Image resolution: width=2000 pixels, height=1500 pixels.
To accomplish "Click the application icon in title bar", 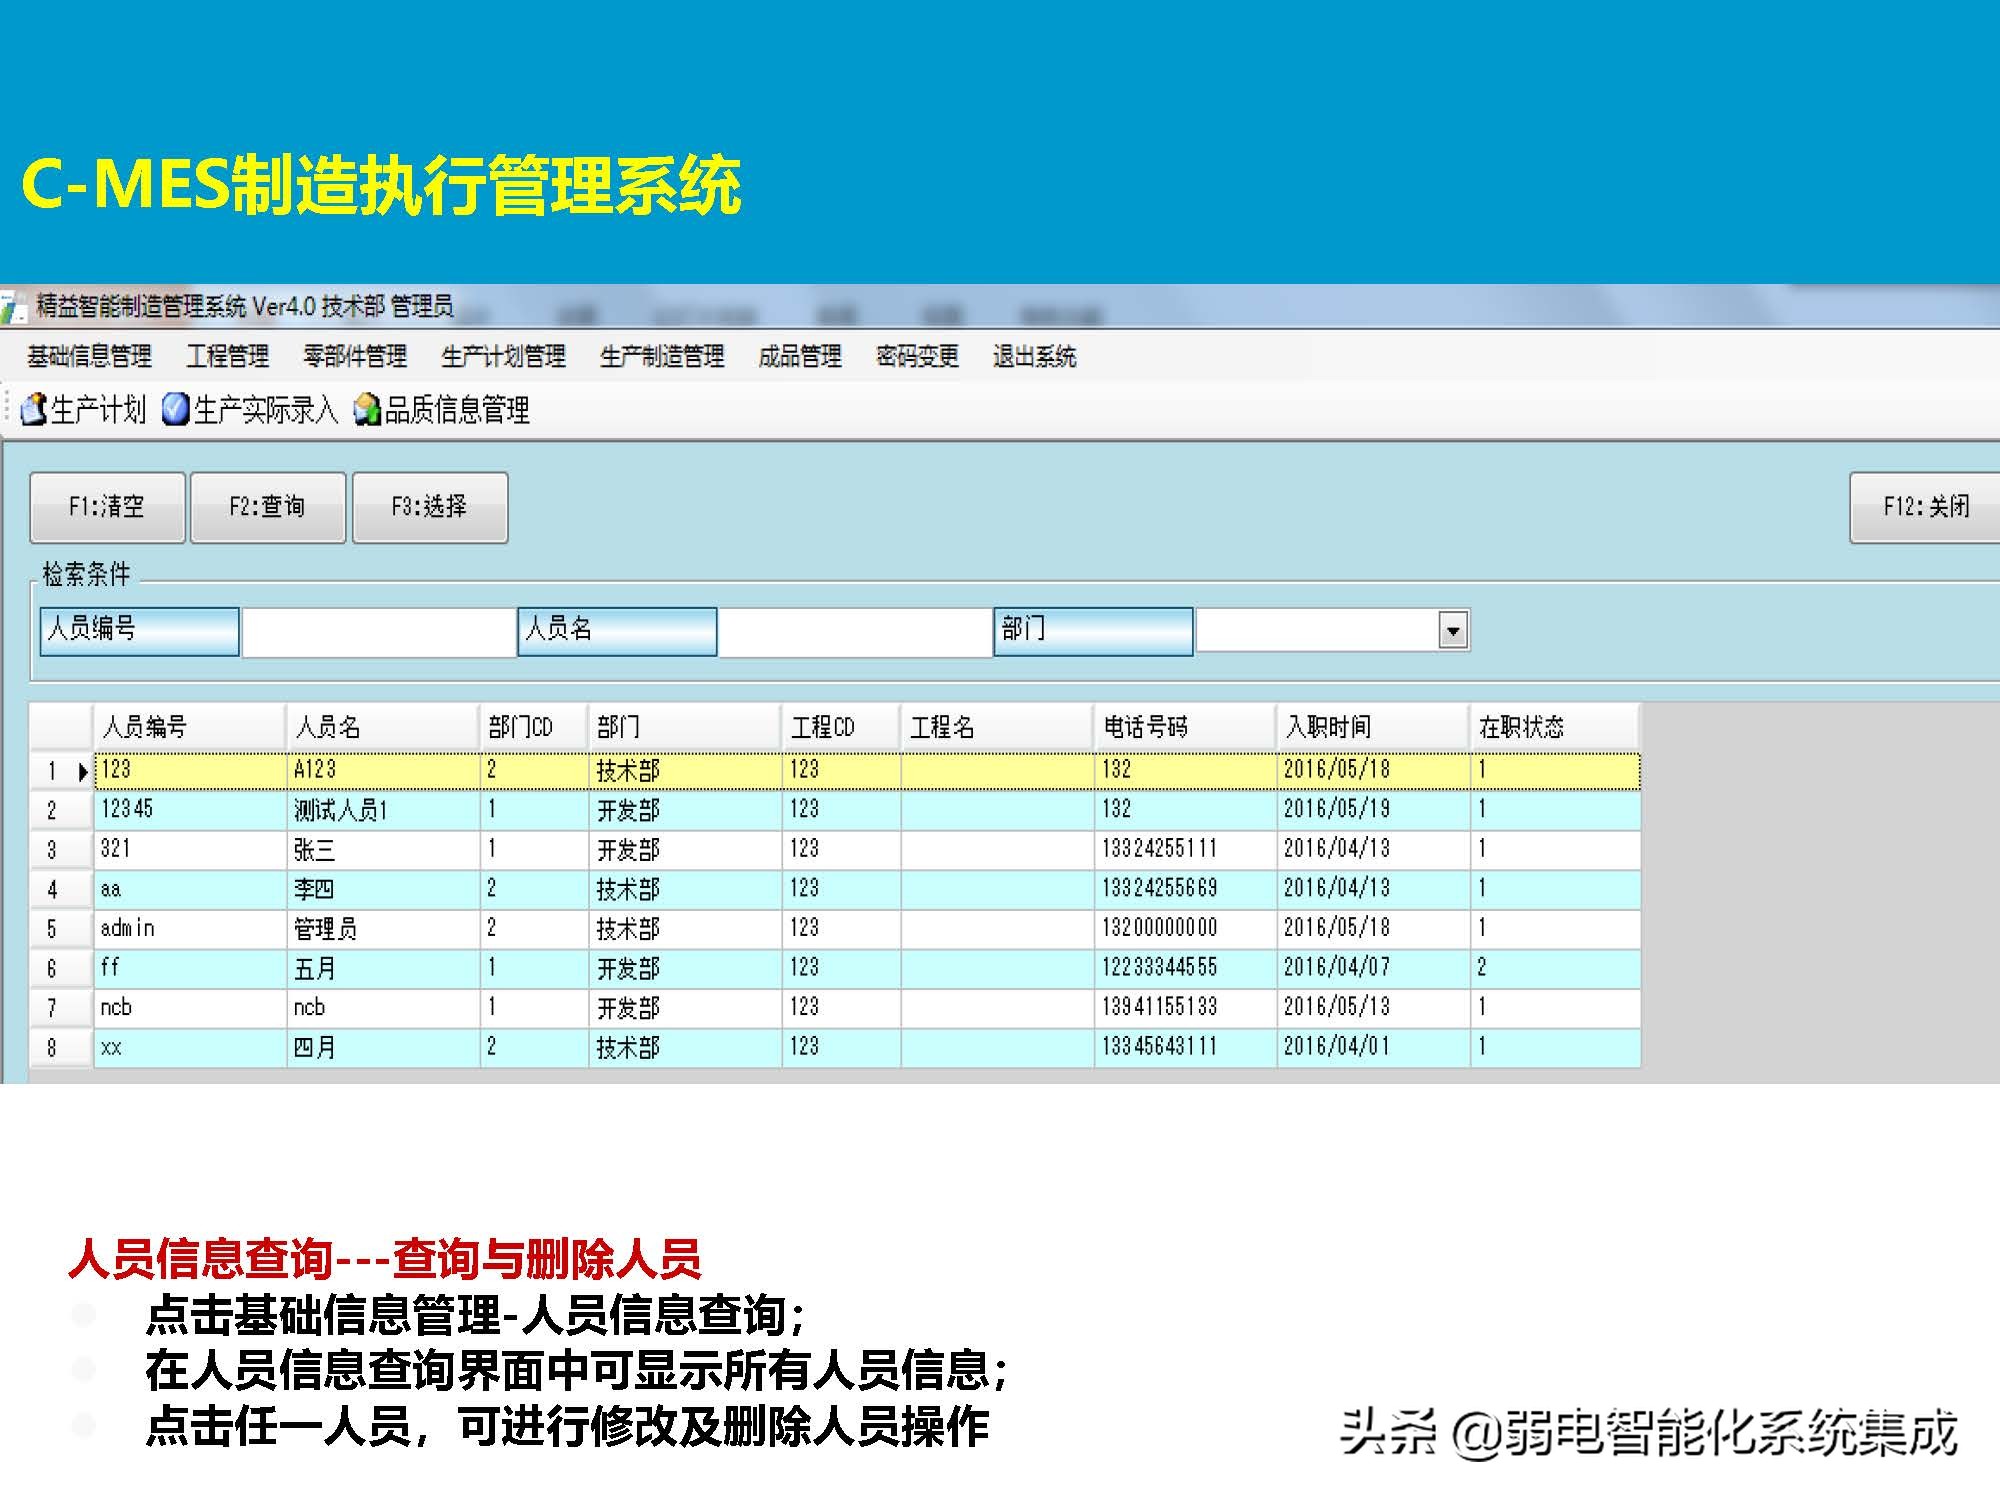I will 12,308.
